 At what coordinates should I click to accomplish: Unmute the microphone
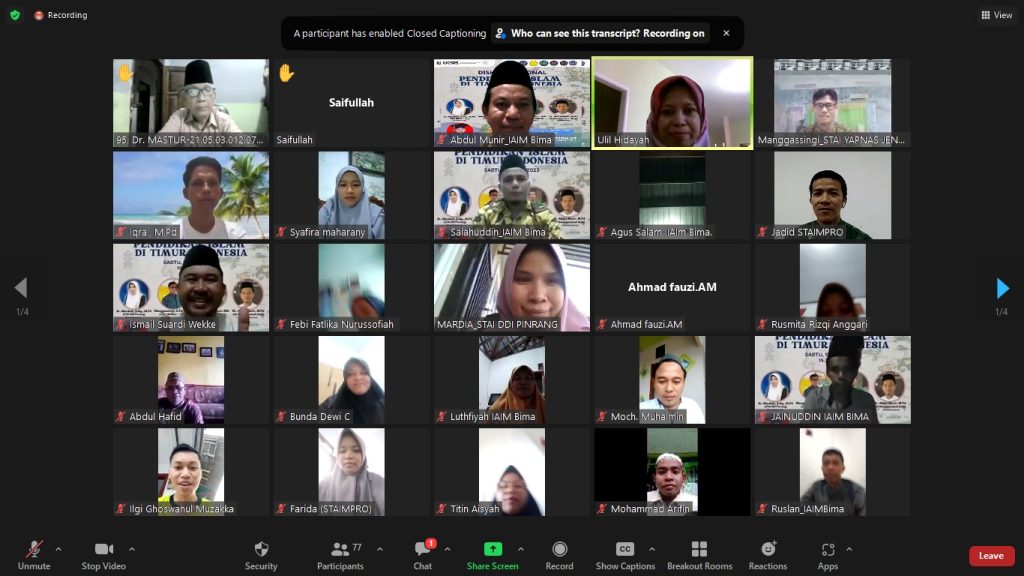[34, 555]
